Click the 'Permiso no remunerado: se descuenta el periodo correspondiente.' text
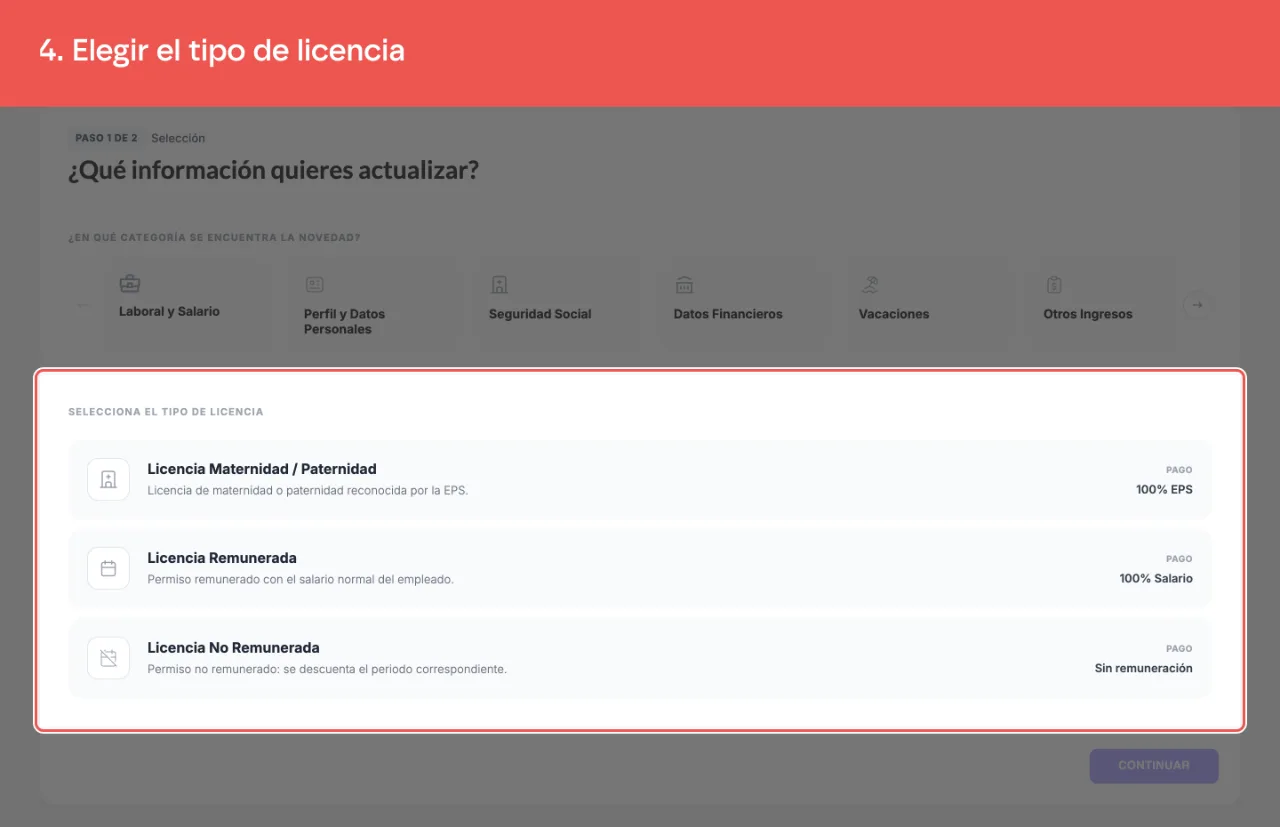The height and width of the screenshot is (827, 1280). (327, 669)
